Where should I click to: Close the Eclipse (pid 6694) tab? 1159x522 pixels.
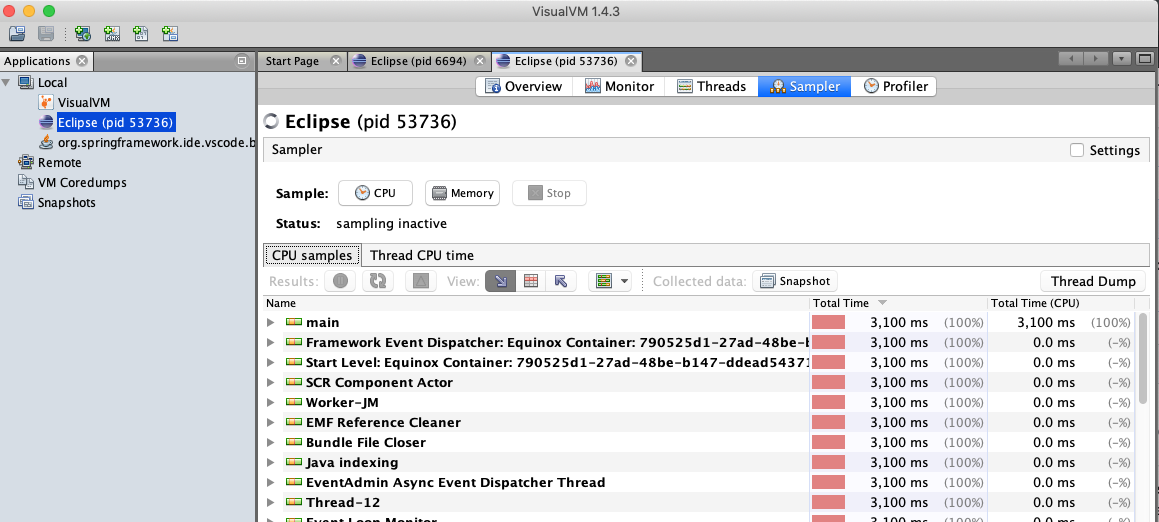click(x=480, y=61)
